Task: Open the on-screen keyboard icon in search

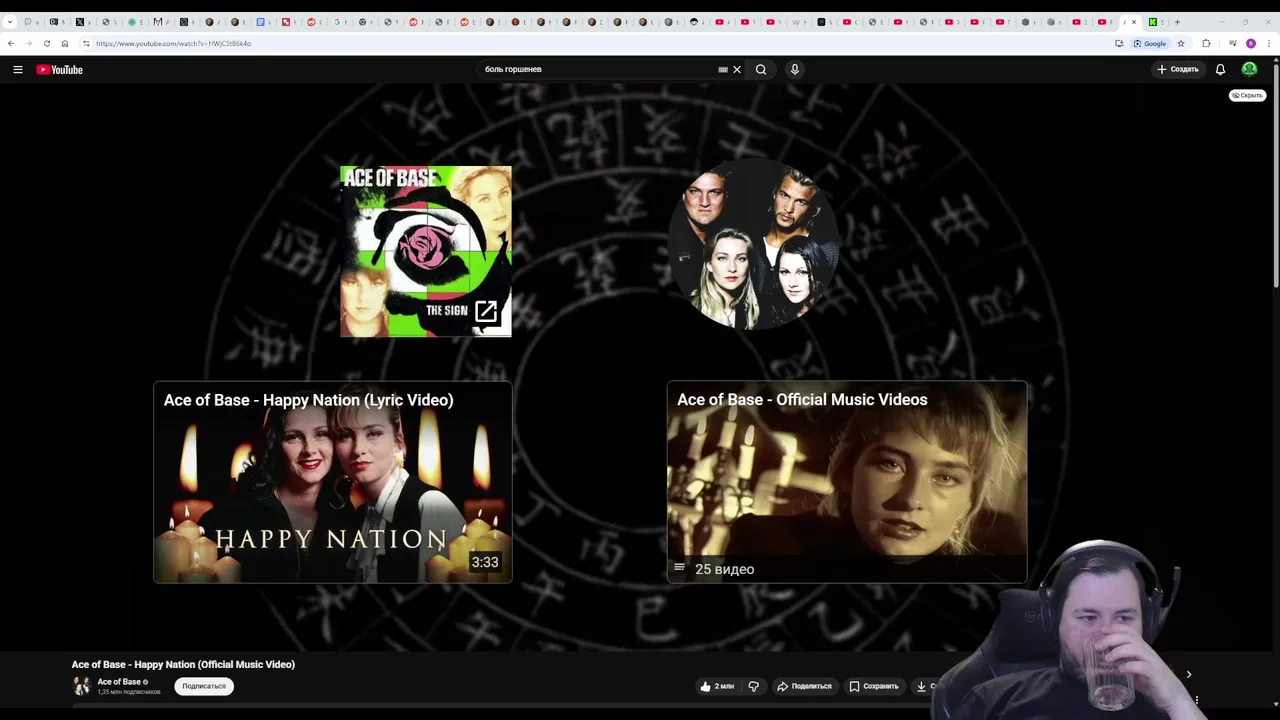Action: [723, 70]
